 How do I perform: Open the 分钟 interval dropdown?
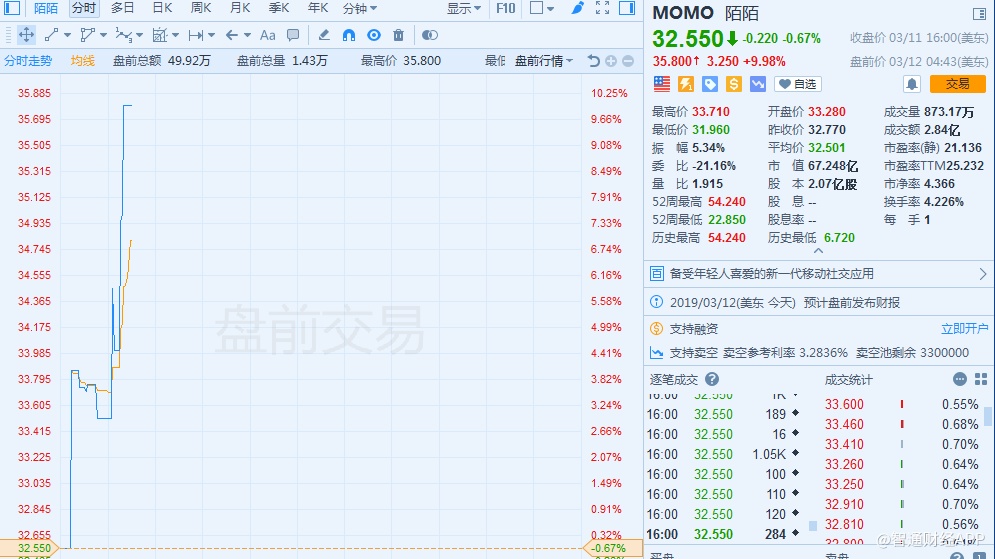[359, 8]
